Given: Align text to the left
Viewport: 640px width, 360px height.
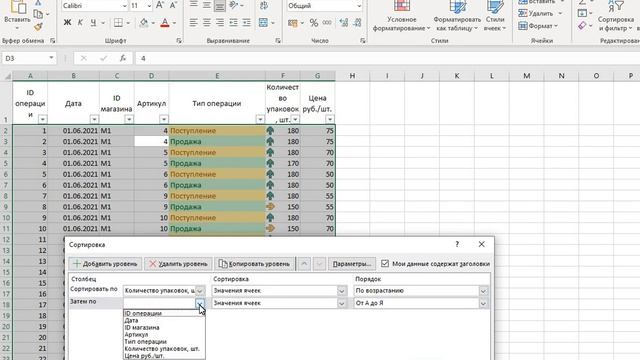Looking at the screenshot, I should click(193, 23).
